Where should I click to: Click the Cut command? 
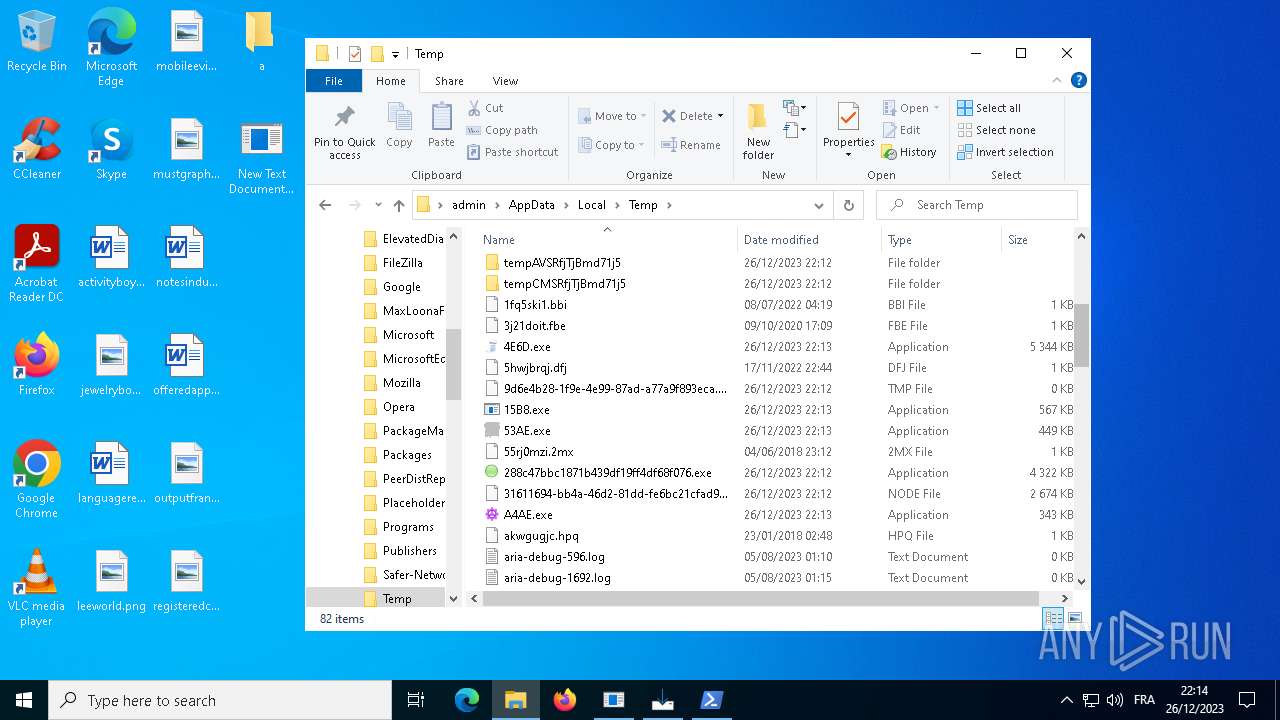pos(485,108)
